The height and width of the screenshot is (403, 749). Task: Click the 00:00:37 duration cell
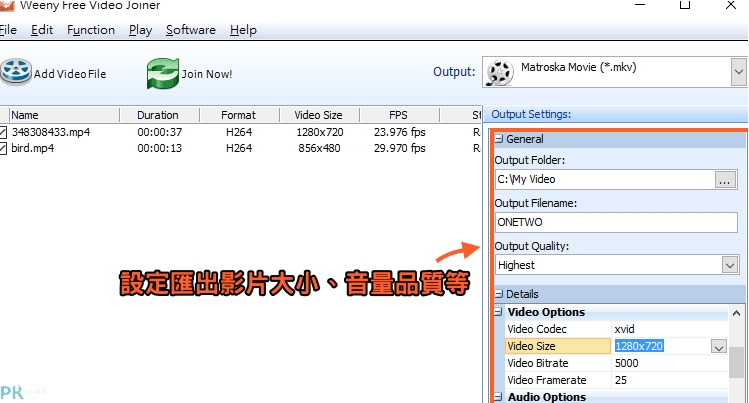tap(160, 132)
